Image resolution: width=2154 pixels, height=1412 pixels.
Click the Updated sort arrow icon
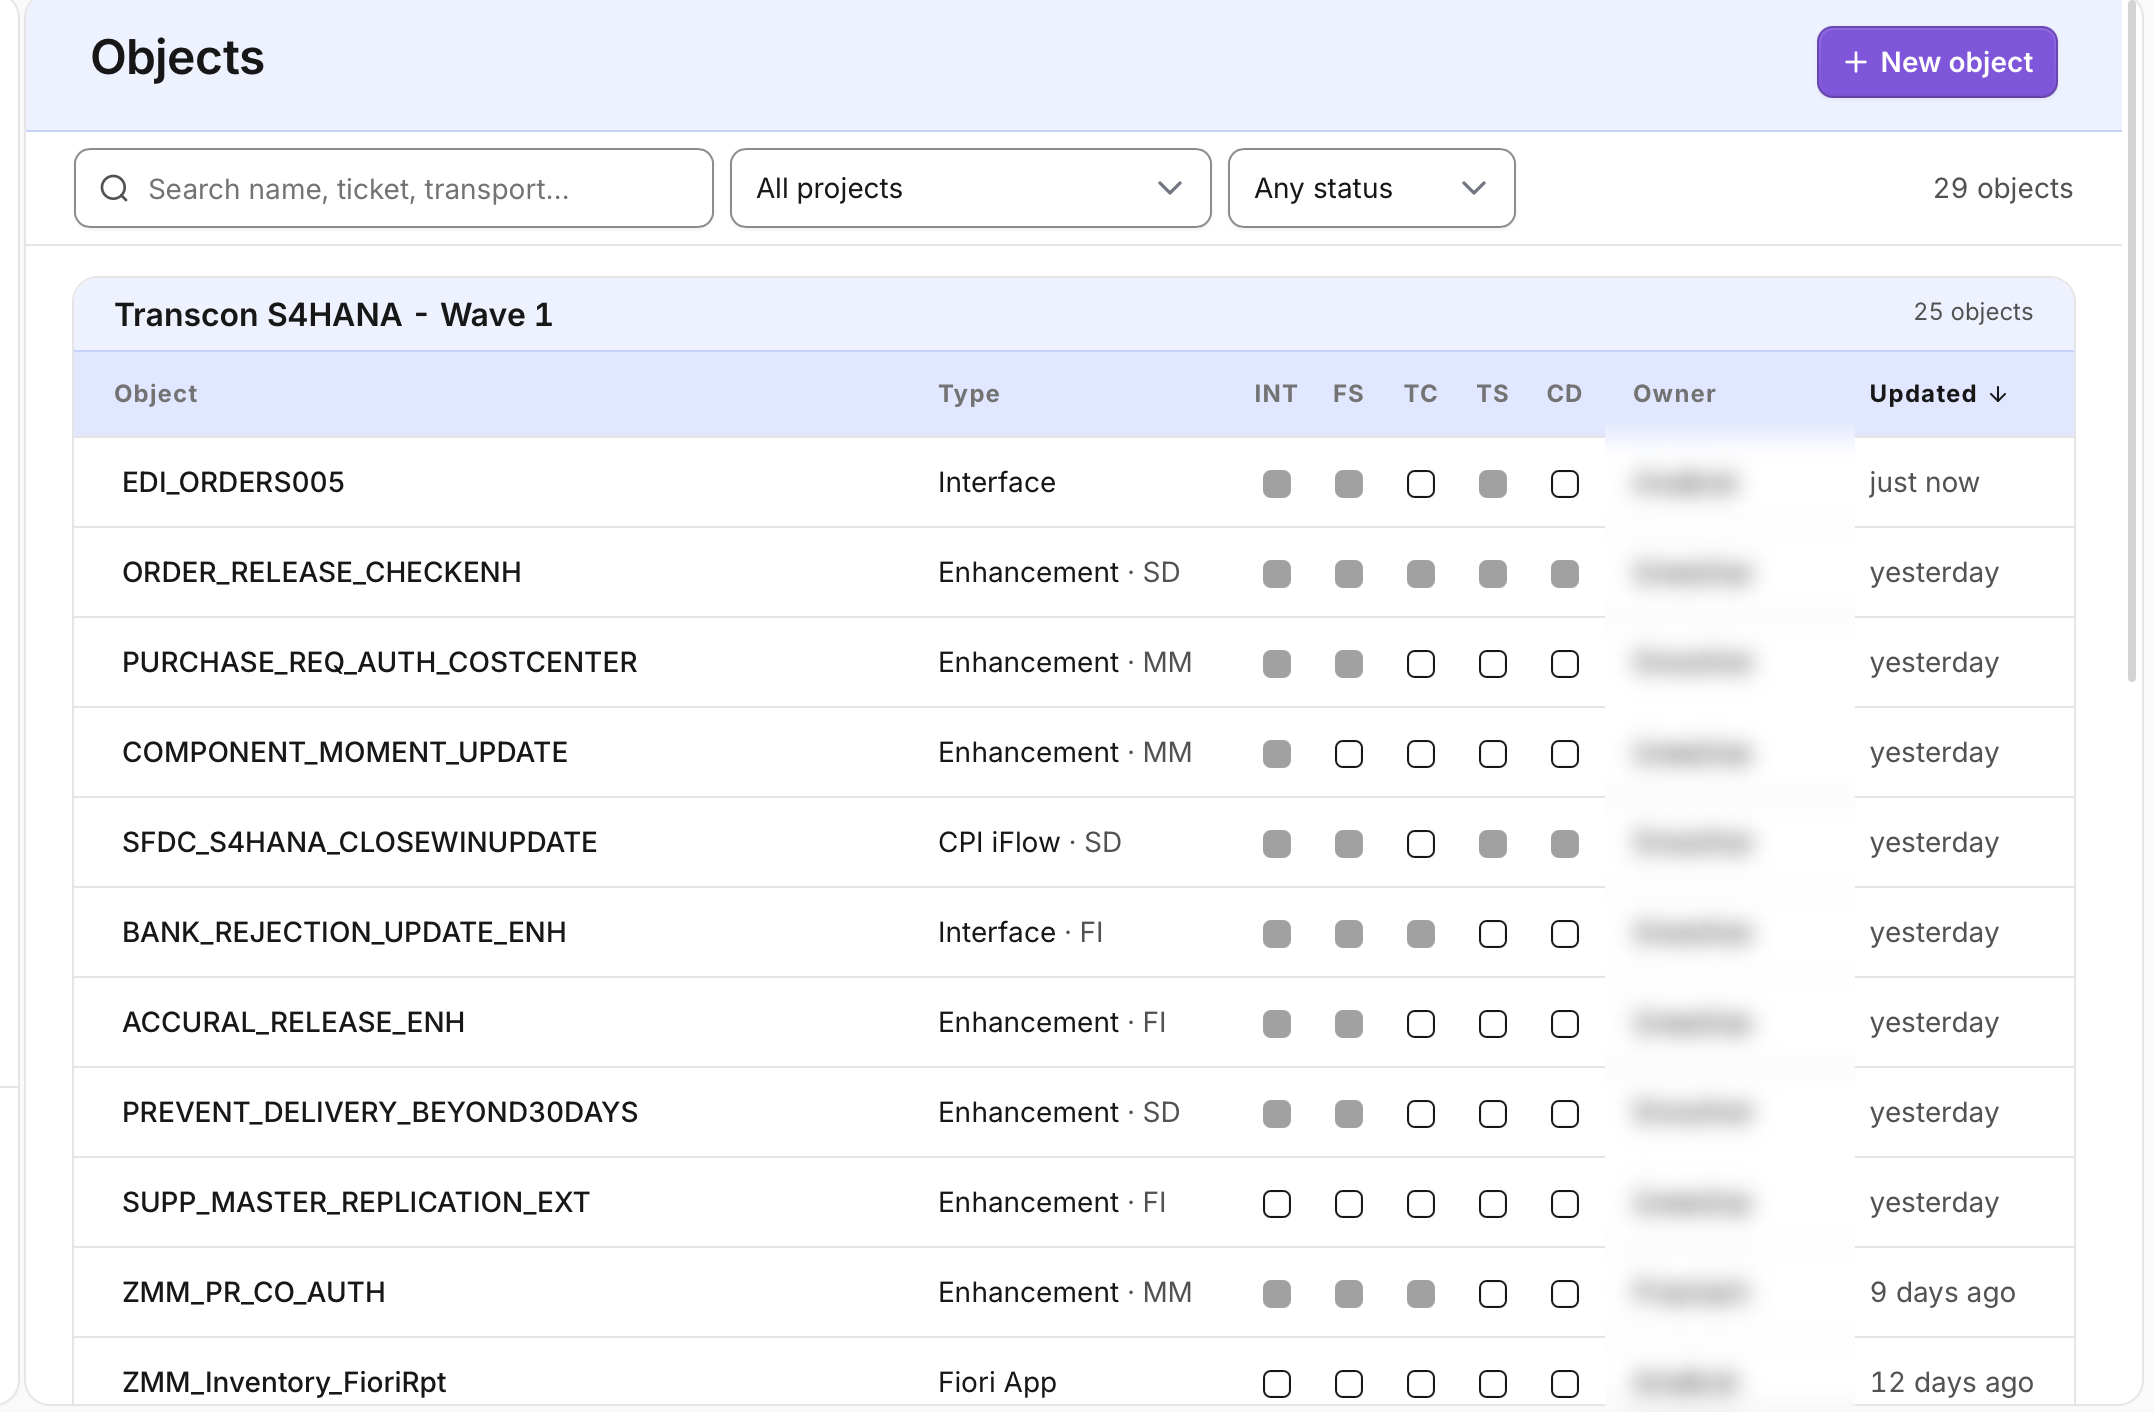tap(1998, 394)
